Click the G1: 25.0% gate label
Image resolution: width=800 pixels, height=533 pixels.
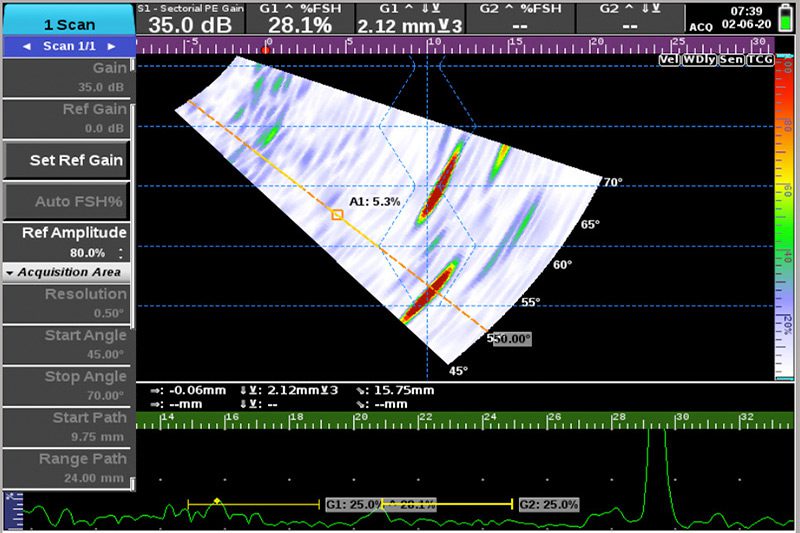coord(353,504)
